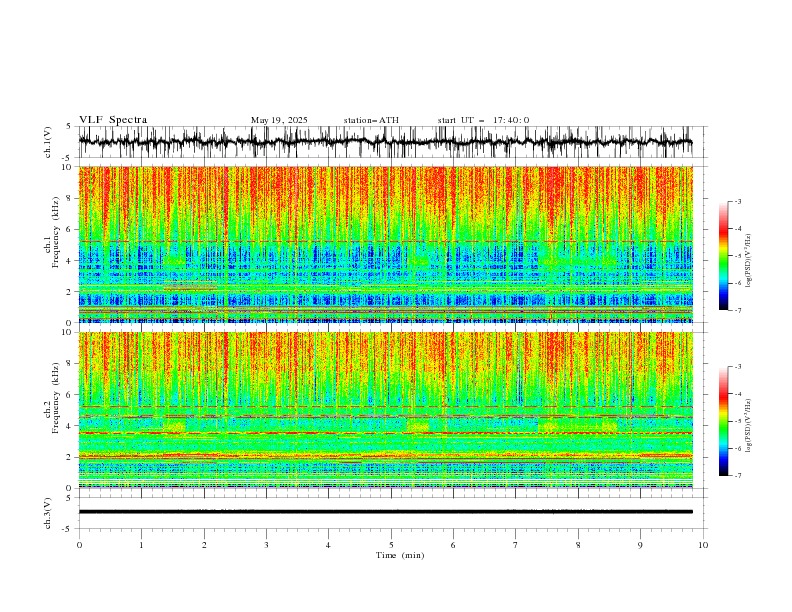Click the ch.3 flat black waveform trace
792x612 pixels.
tap(385, 512)
